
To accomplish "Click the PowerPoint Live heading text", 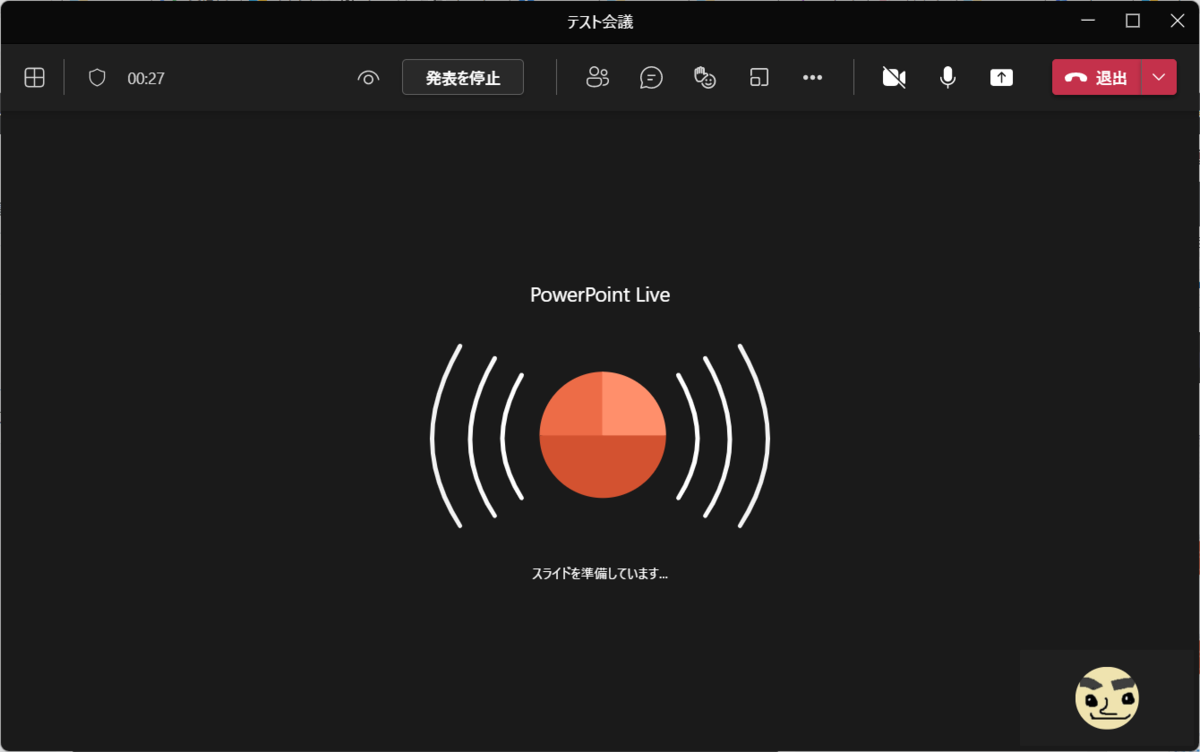I will pos(600,295).
